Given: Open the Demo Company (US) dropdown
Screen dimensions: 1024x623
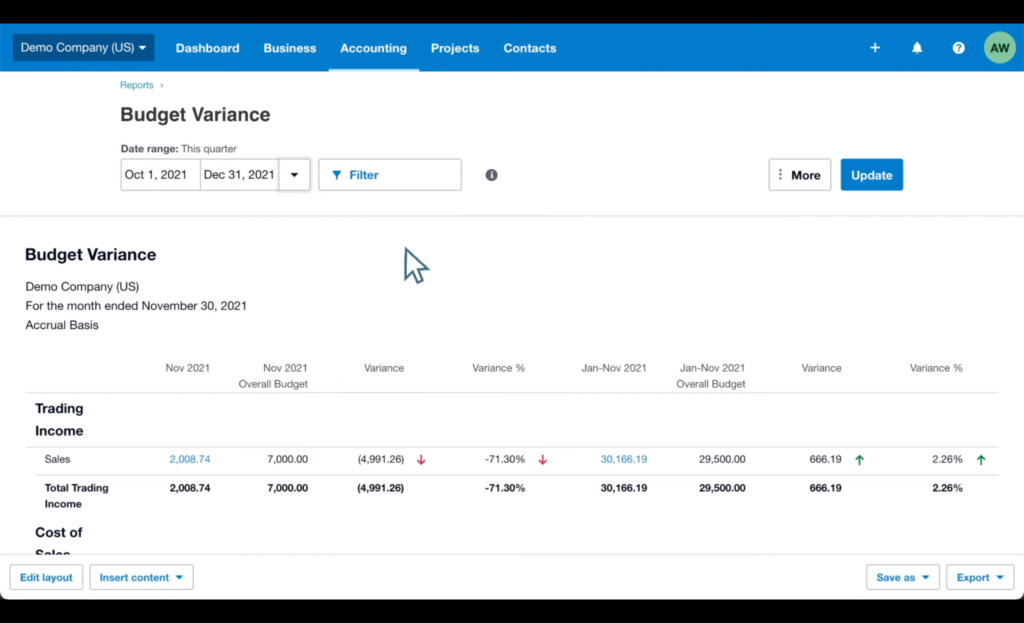Looking at the screenshot, I should [82, 47].
